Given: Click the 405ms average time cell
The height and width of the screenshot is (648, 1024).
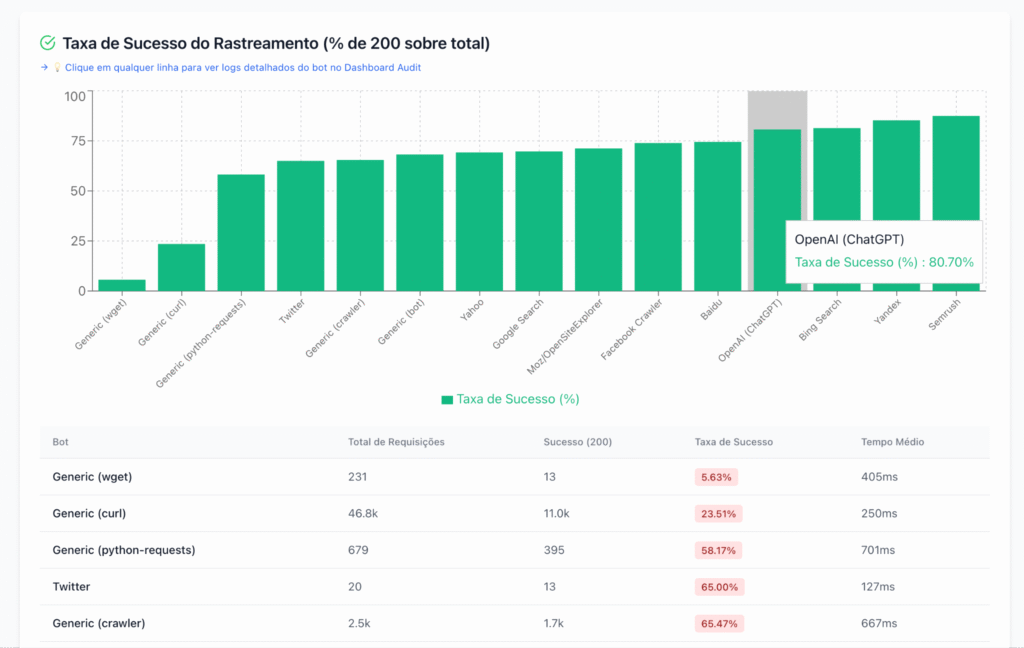Looking at the screenshot, I should (x=879, y=477).
